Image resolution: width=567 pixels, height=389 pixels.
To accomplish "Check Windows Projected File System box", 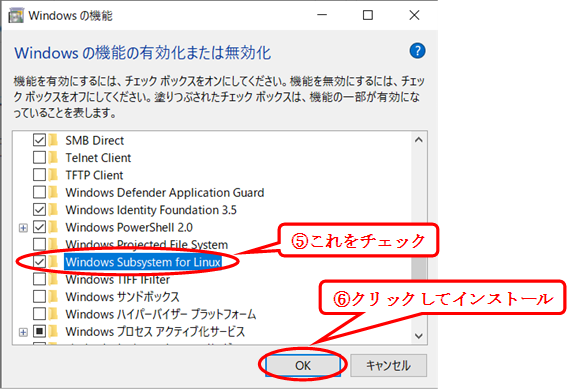I will coord(39,244).
